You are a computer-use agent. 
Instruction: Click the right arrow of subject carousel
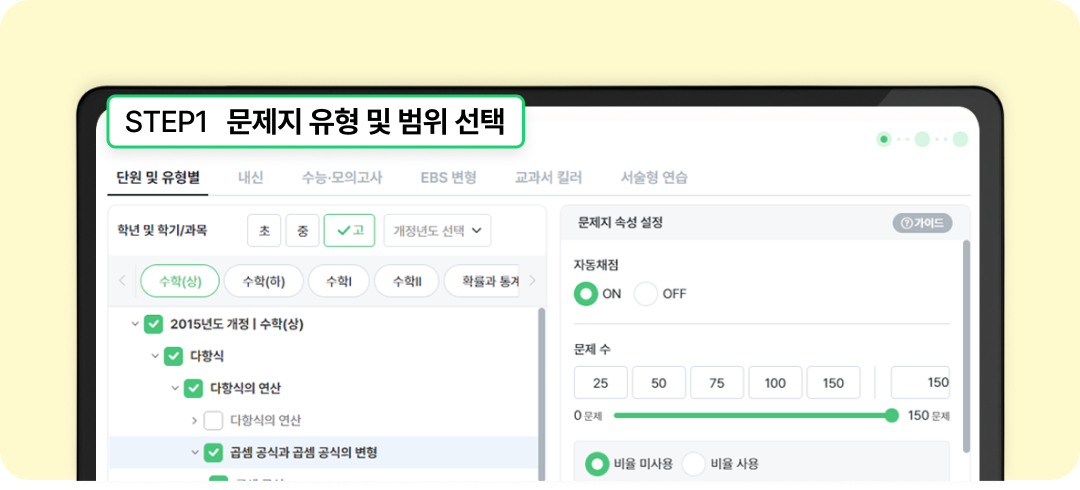pyautogui.click(x=532, y=281)
